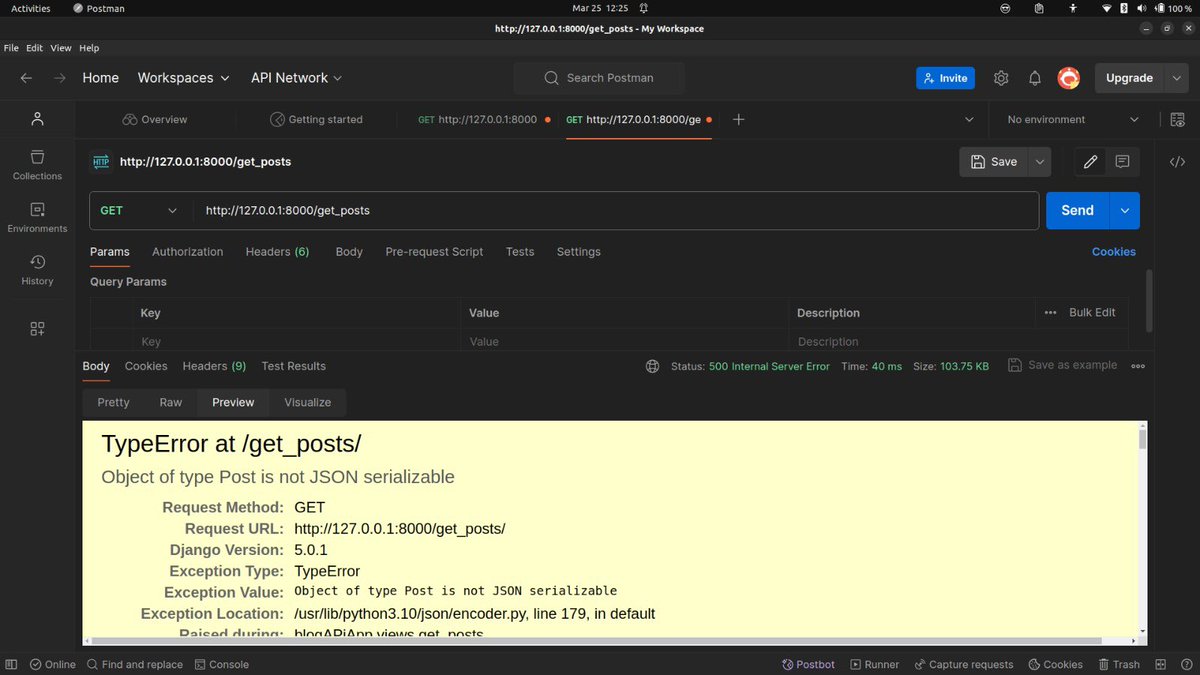
Task: Select the Headers (6) request tab
Action: click(x=277, y=252)
